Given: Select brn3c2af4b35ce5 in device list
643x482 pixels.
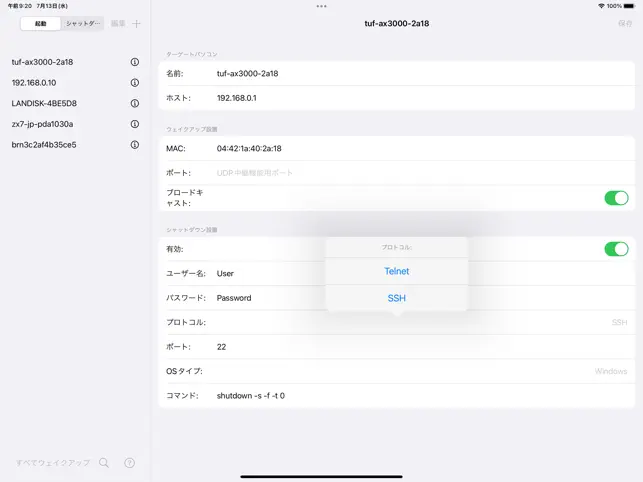Looking at the screenshot, I should 44,144.
